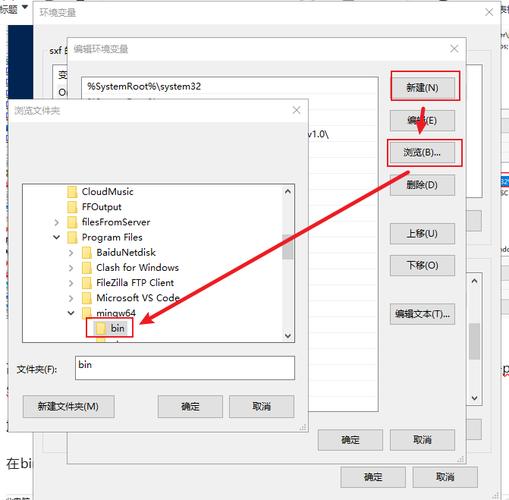This screenshot has width=509, height=500.
Task: Click the 编辑文本(T)... button
Action: 422,314
